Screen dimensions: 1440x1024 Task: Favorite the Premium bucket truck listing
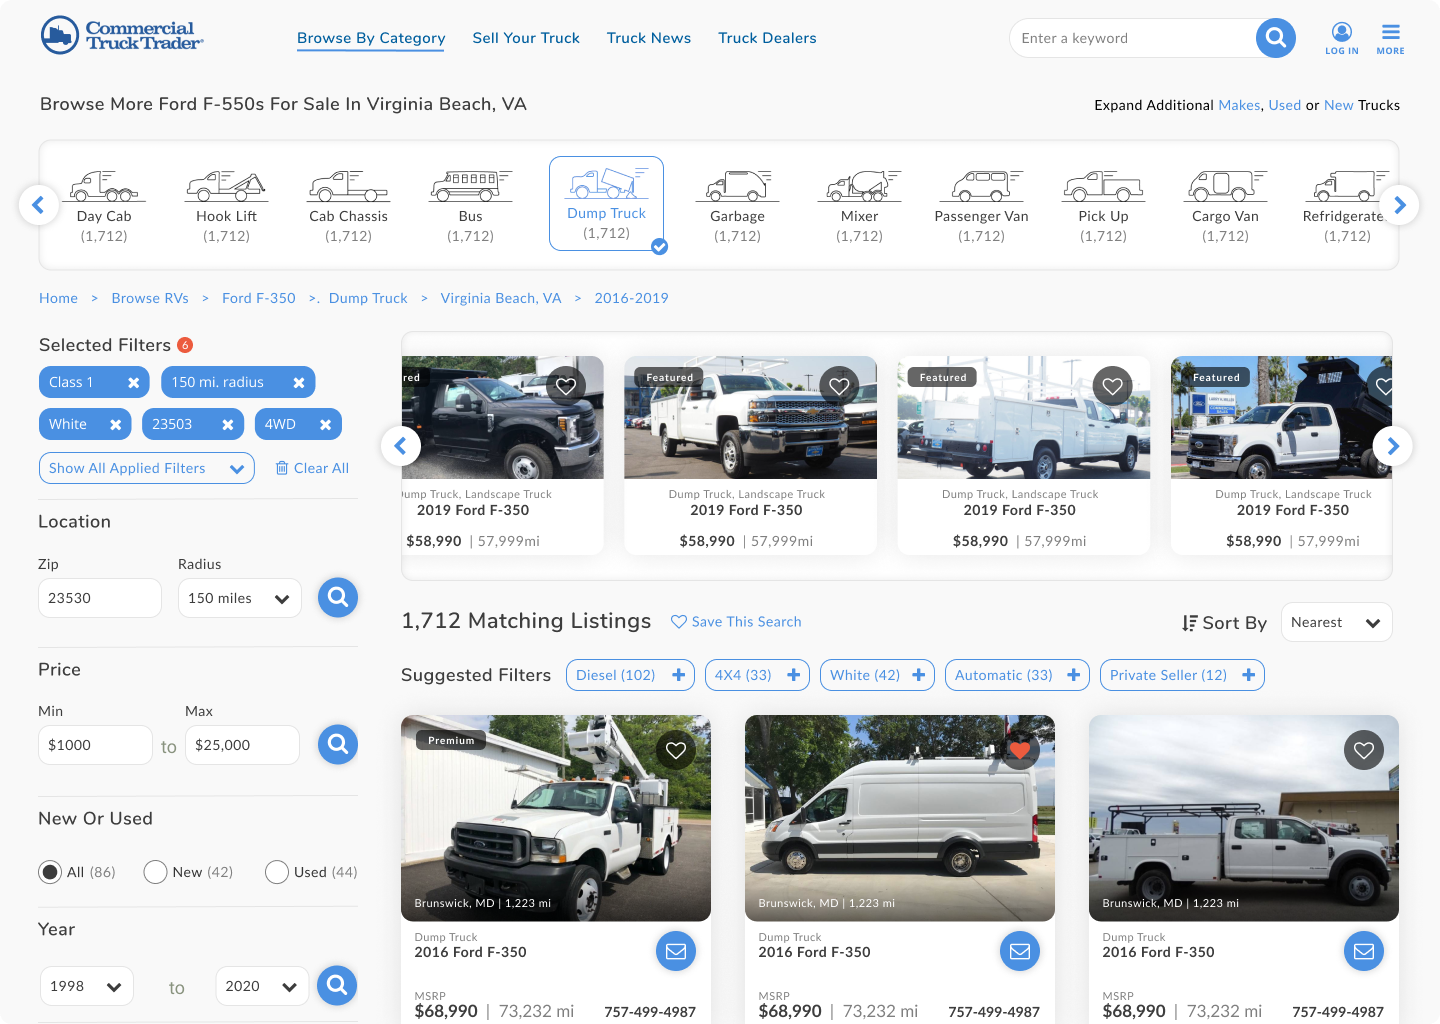(x=676, y=750)
